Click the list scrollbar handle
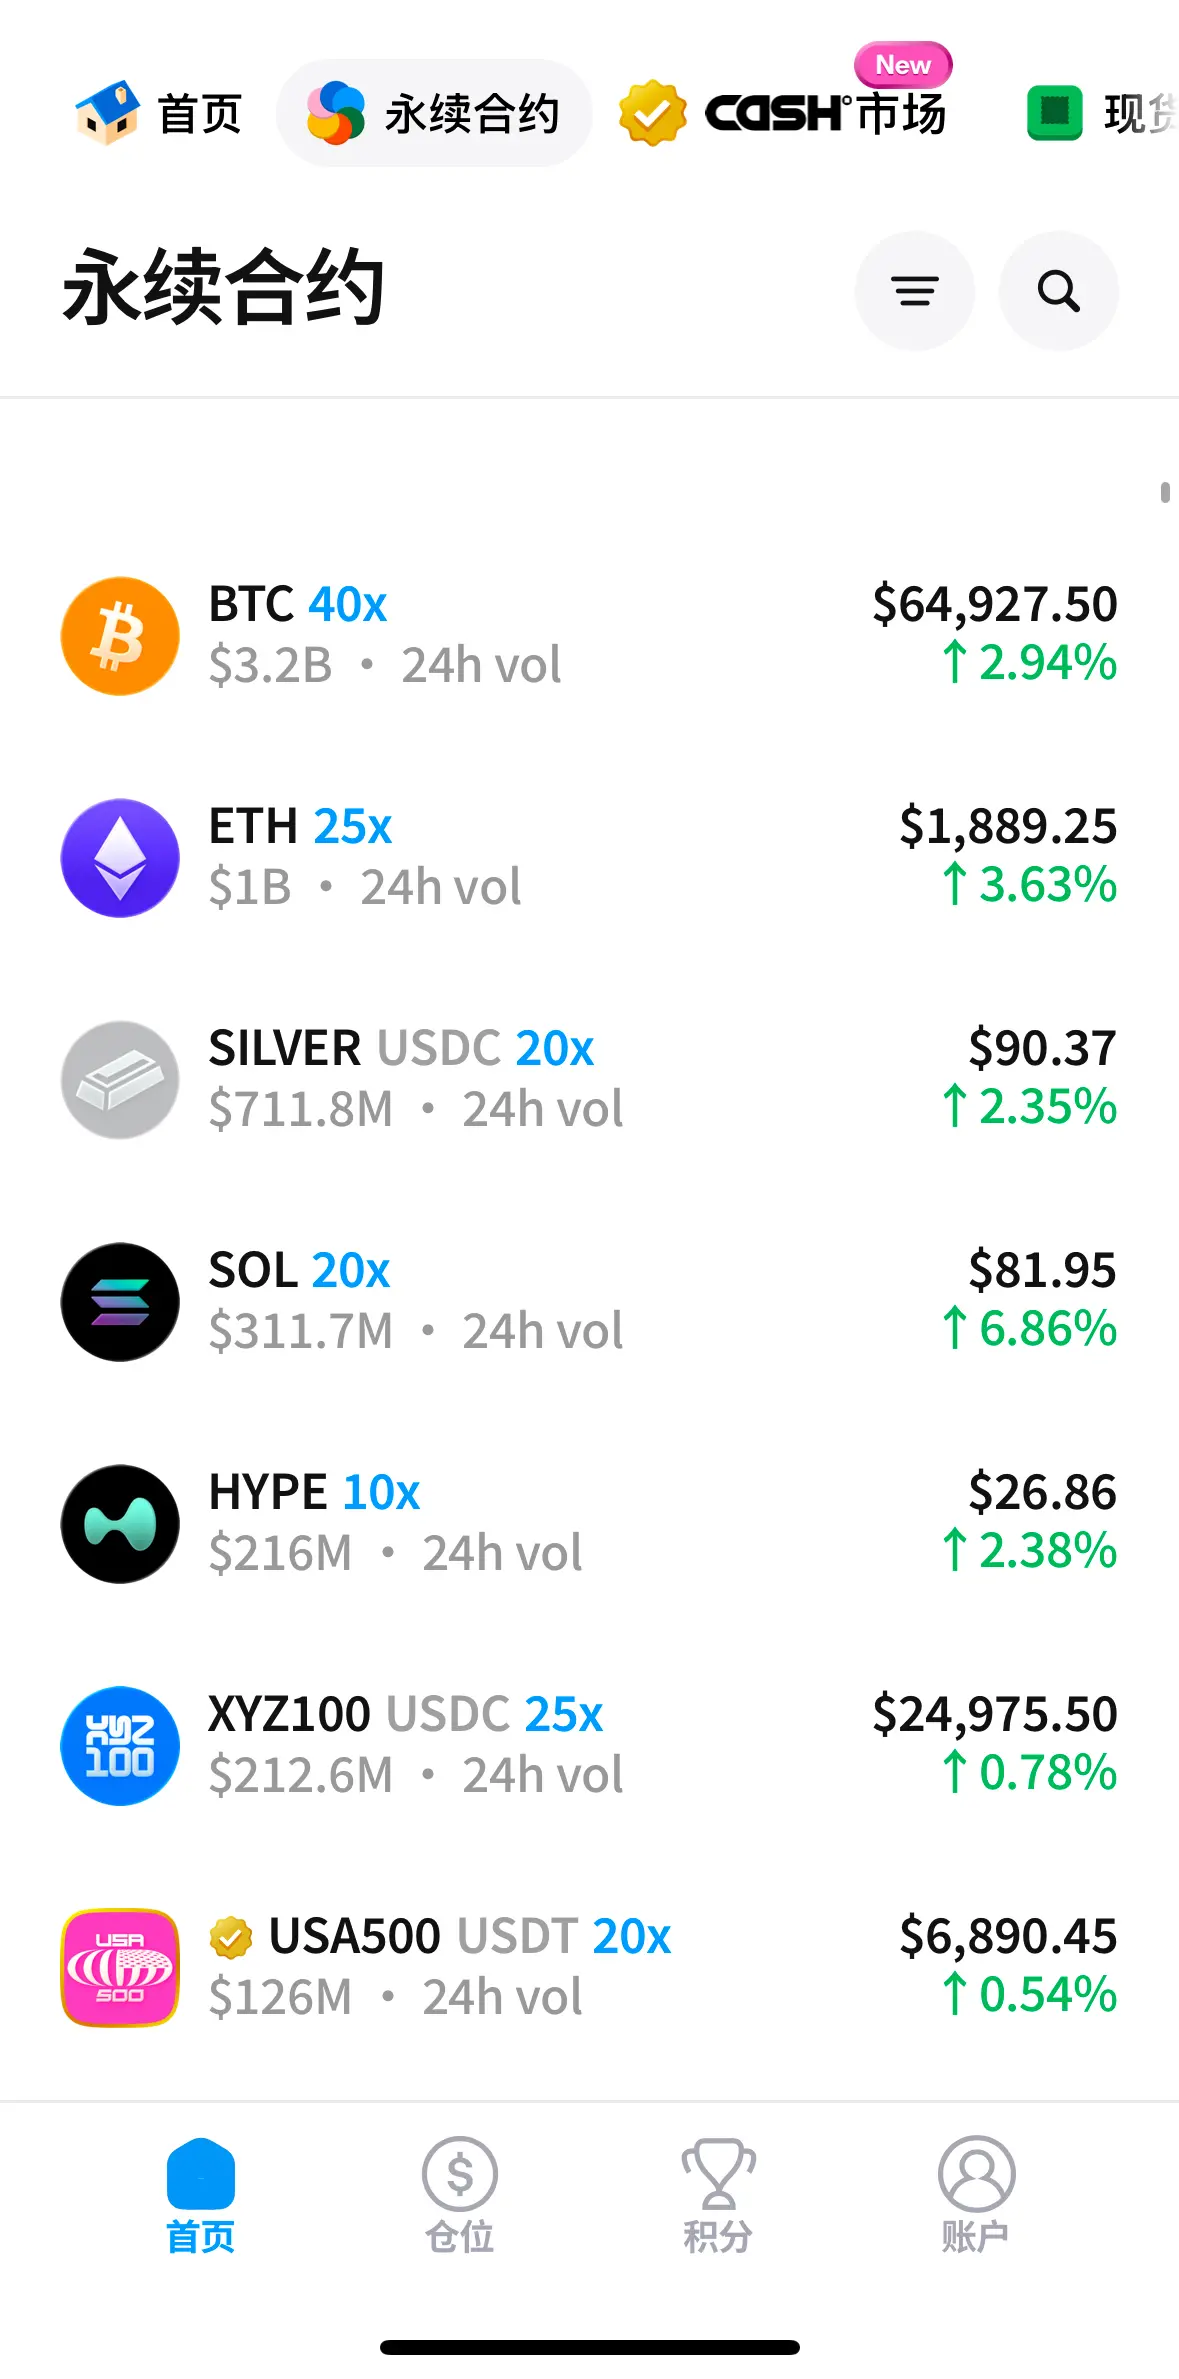The width and height of the screenshot is (1179, 2379). click(x=1165, y=492)
